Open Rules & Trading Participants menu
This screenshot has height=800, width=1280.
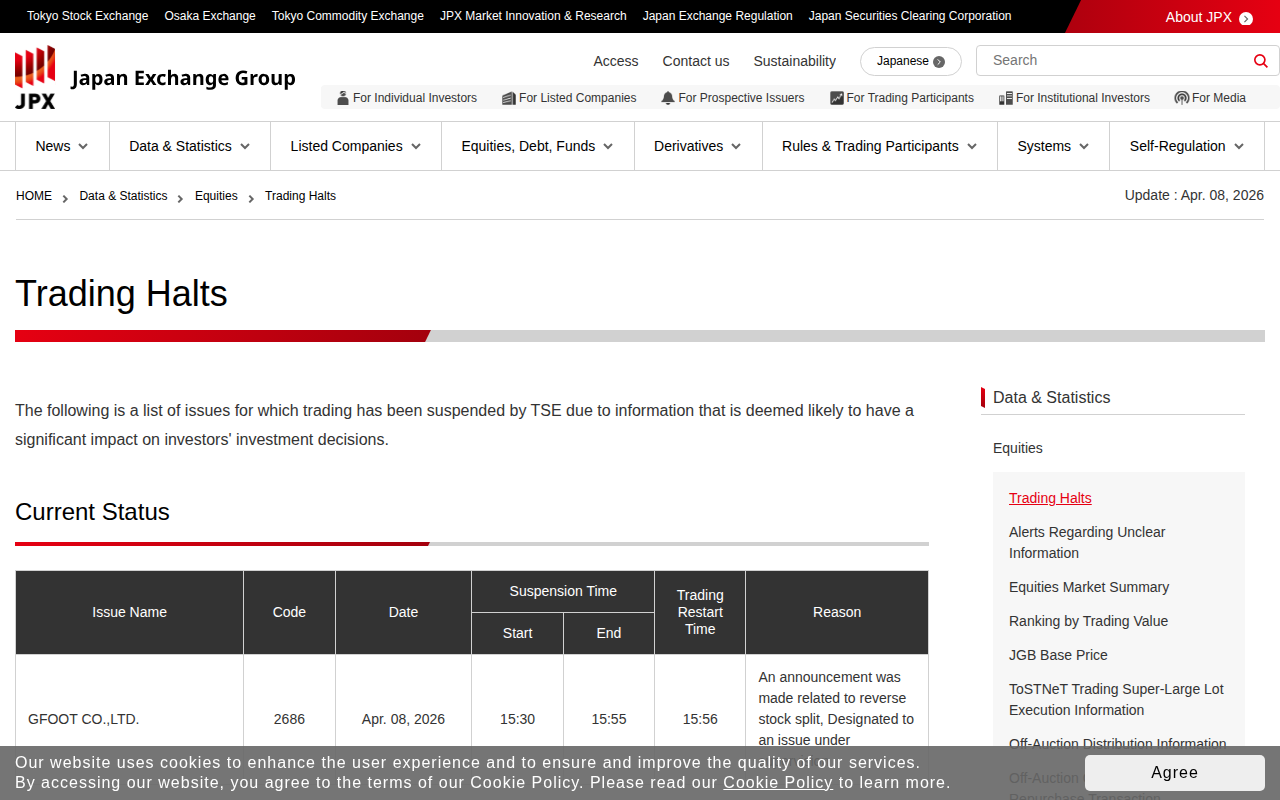coord(879,146)
